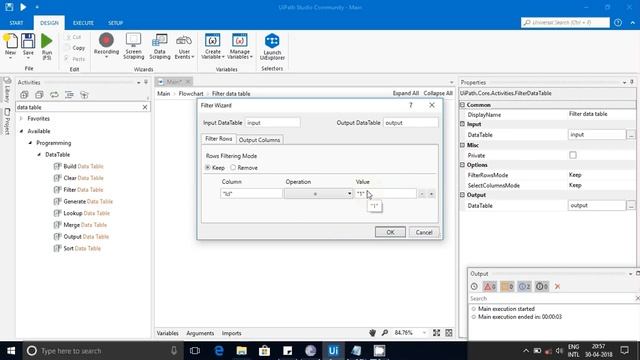Toggle the warnings filter in the Output panel
This screenshot has height=360, width=640.
(x=507, y=287)
